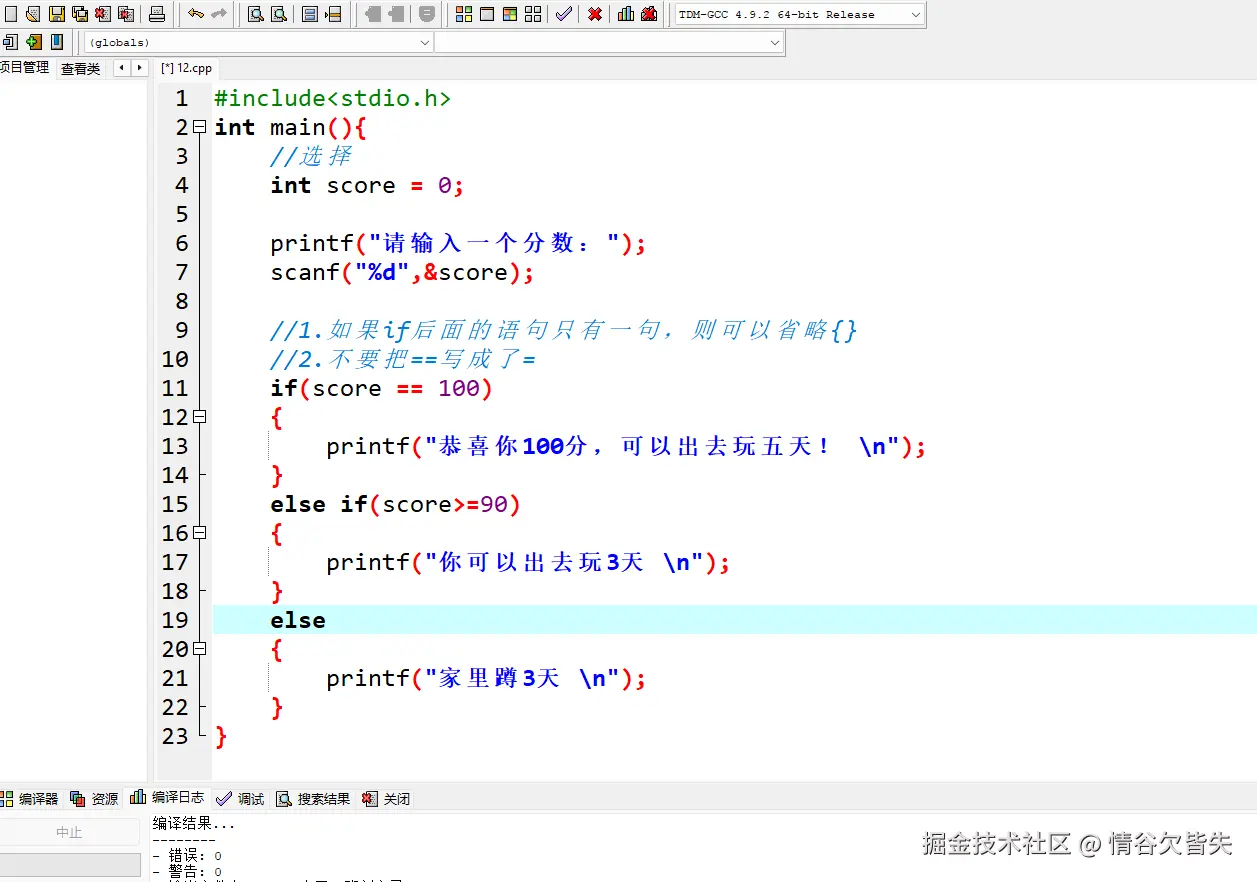Click the Close file toolbar icon
This screenshot has width=1257, height=882.
102,14
